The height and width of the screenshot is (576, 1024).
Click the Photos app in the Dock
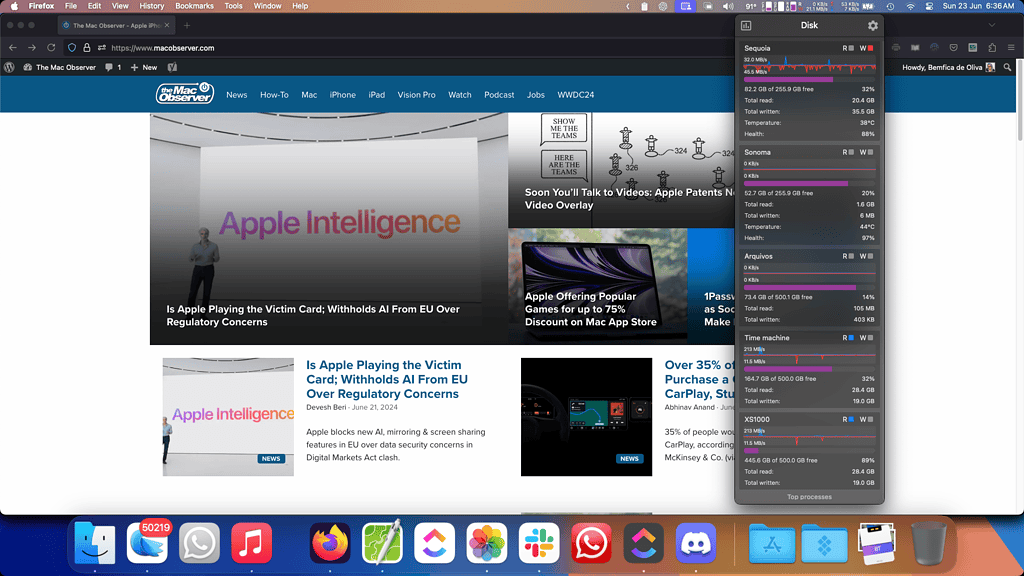[x=487, y=544]
